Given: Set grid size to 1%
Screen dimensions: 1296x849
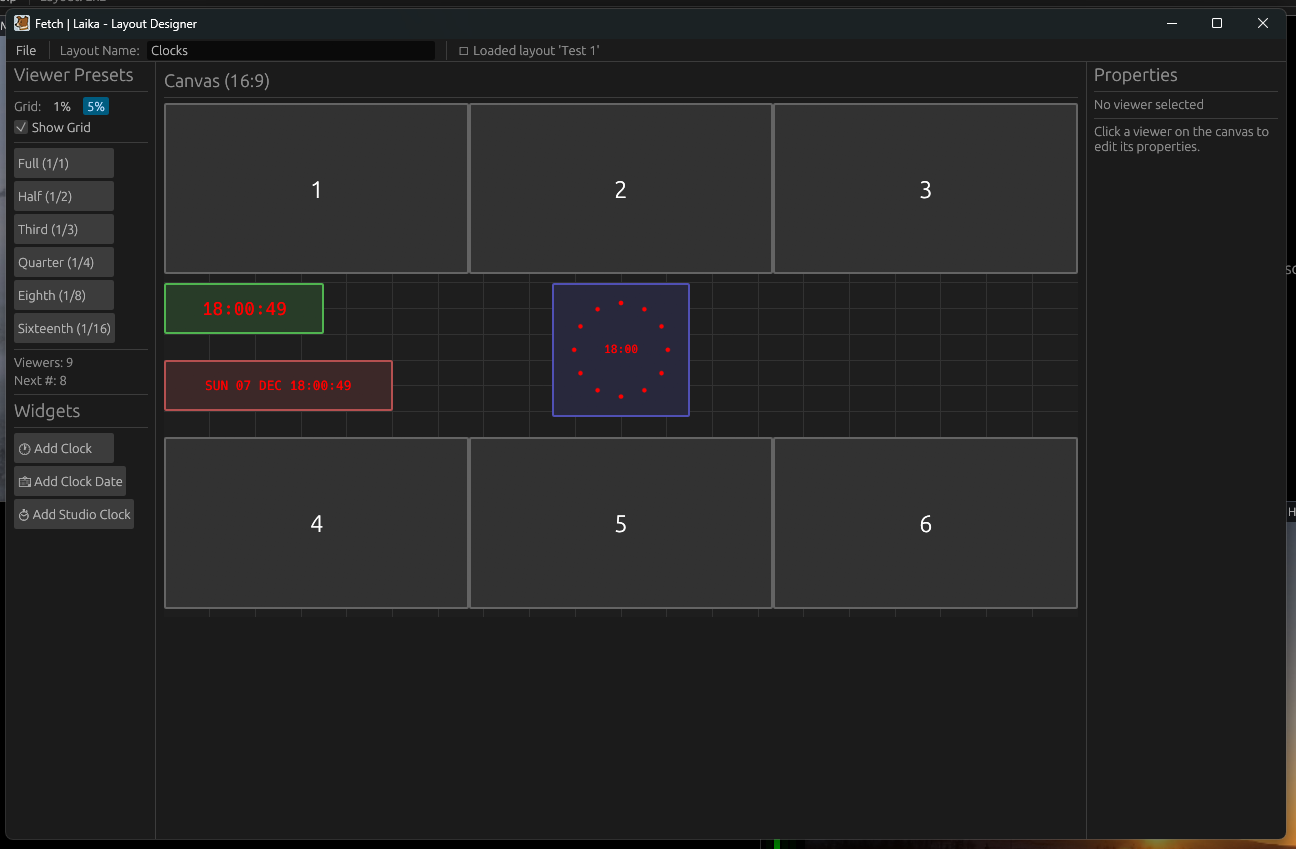Looking at the screenshot, I should [x=62, y=106].
